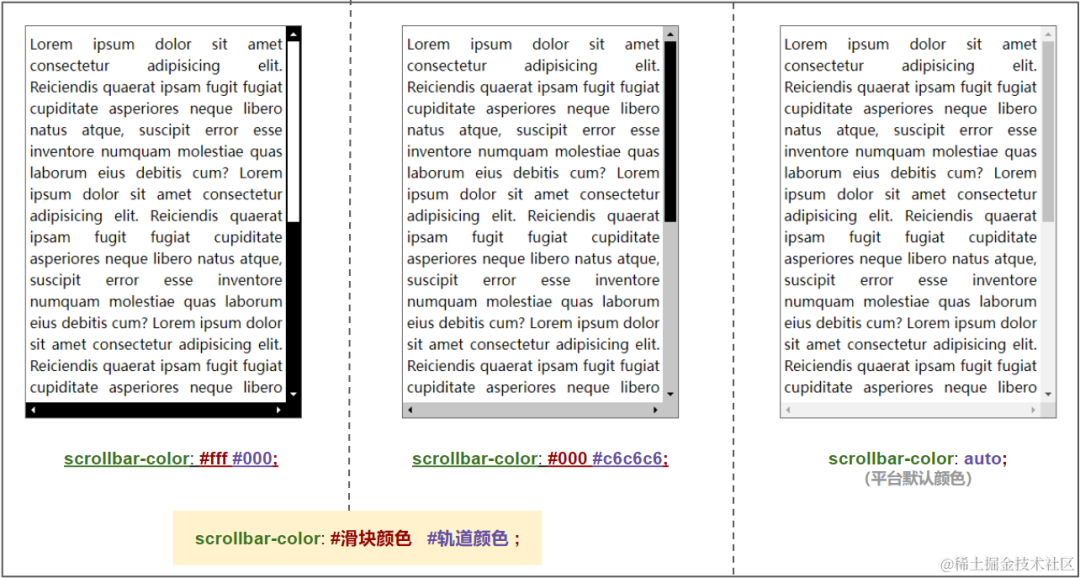Click the '(平台默认颜色)' note
This screenshot has width=1080, height=578.
[917, 479]
